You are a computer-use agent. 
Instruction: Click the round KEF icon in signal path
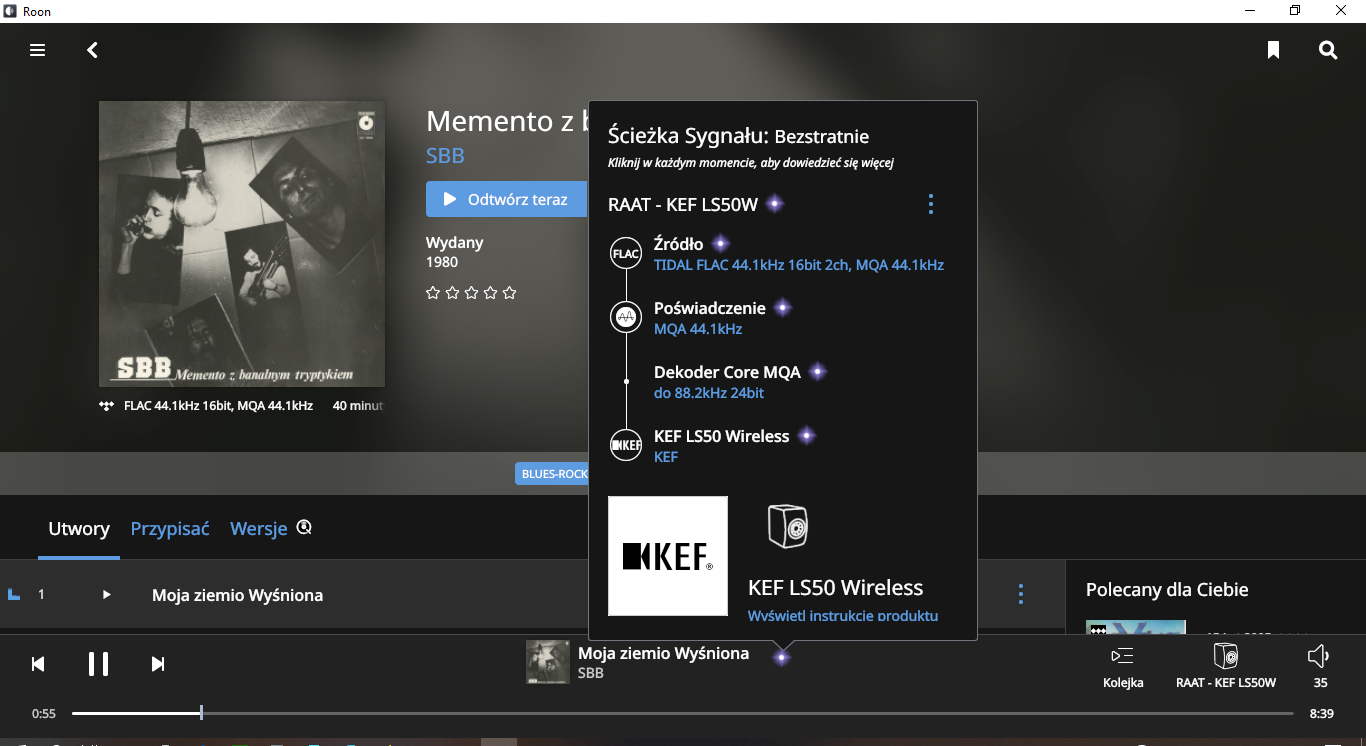click(626, 445)
